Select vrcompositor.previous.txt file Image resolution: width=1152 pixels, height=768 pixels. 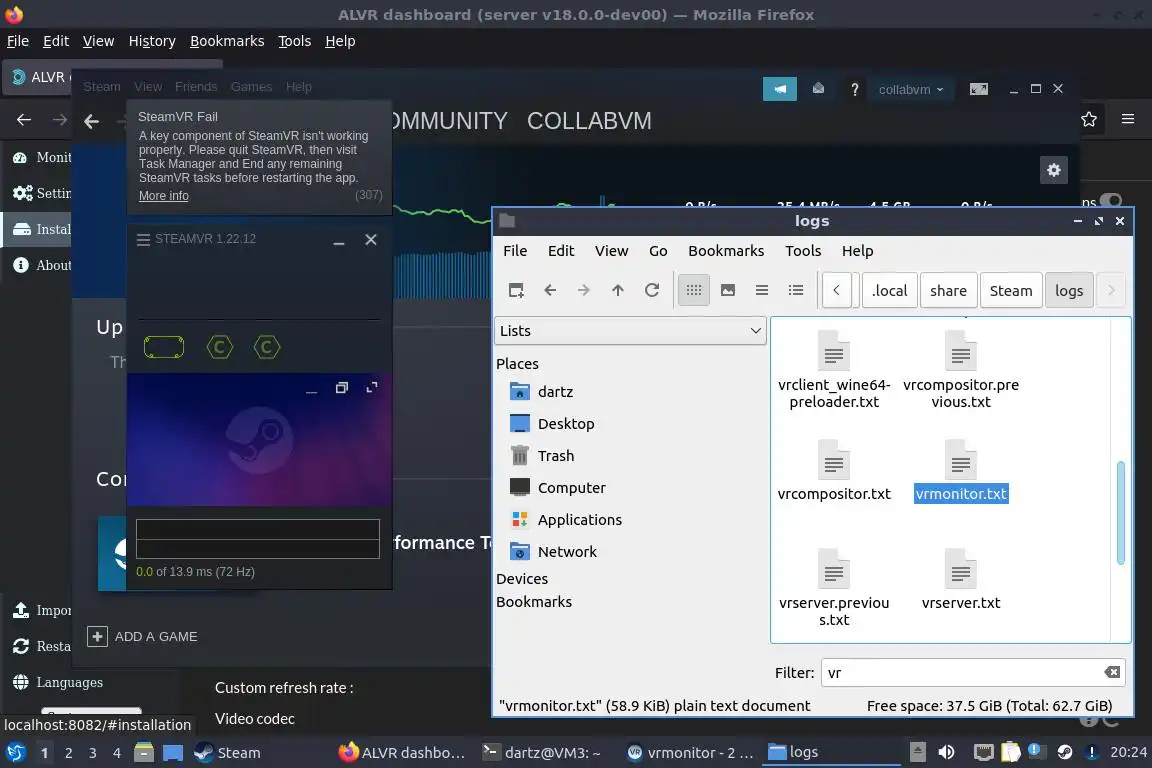pos(961,370)
